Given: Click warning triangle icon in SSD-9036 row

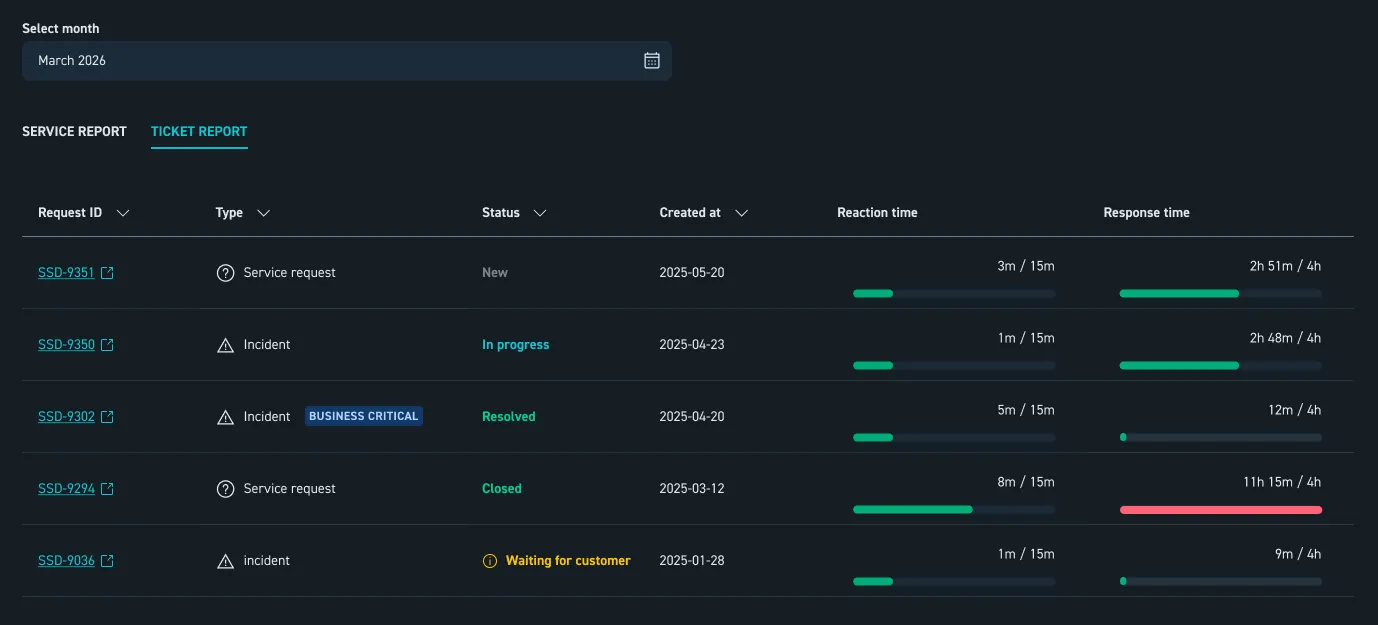Looking at the screenshot, I should (x=225, y=561).
